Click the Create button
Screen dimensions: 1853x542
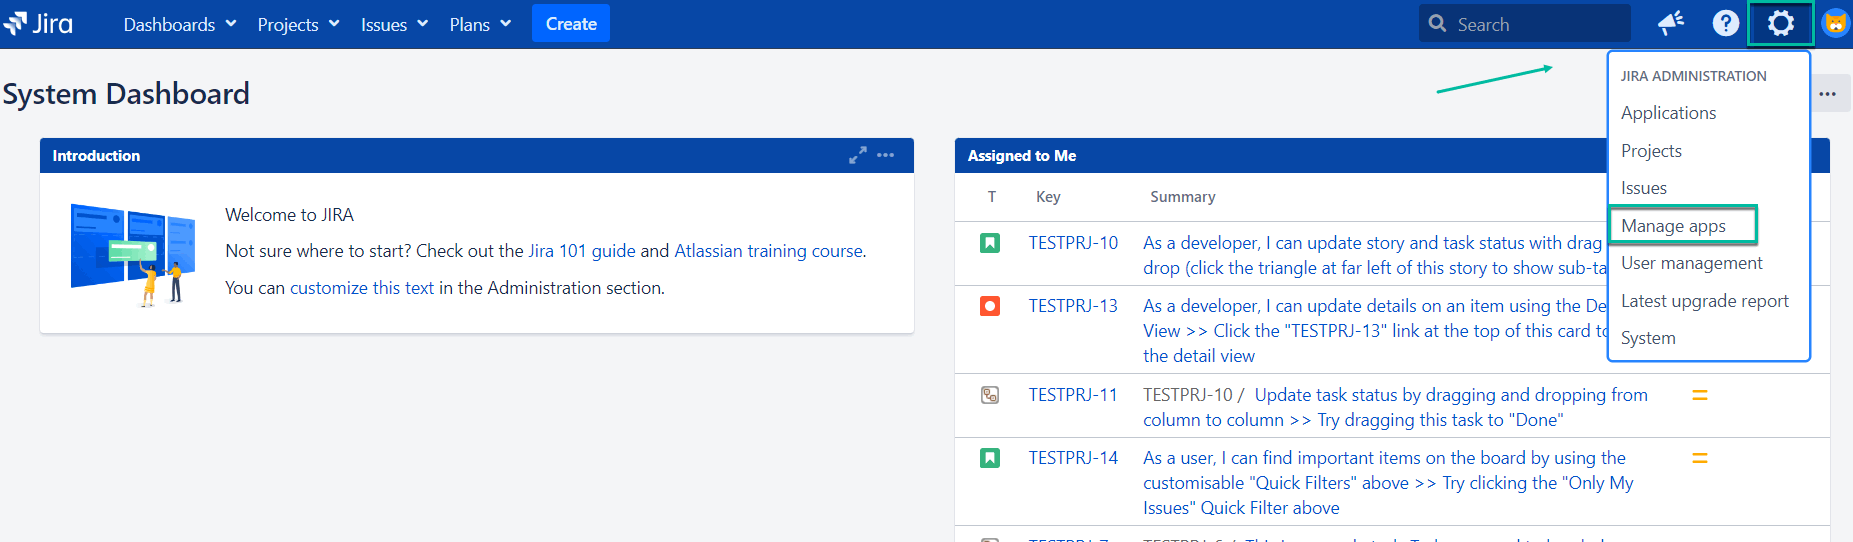[x=571, y=24]
